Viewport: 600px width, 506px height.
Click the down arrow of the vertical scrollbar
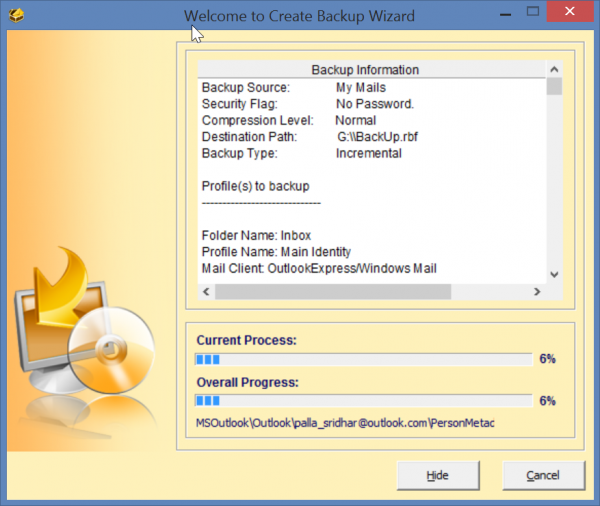click(x=554, y=274)
